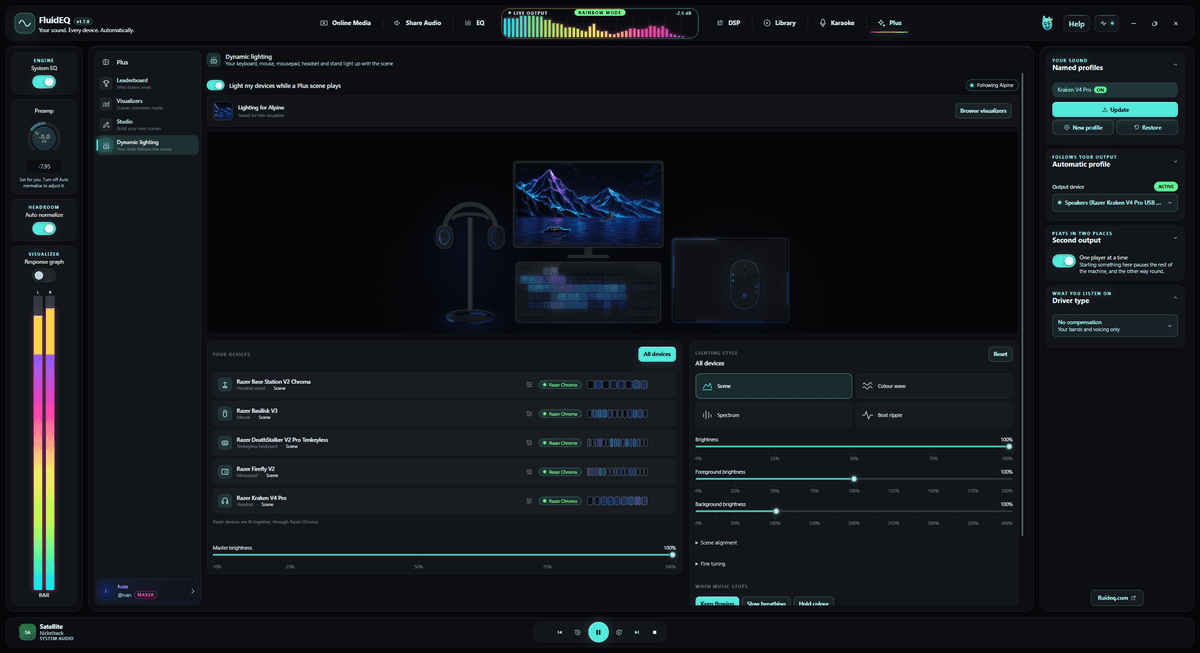Viewport: 1200px width, 653px height.
Task: Toggle the Response graph visualizer switch
Action: 44,275
